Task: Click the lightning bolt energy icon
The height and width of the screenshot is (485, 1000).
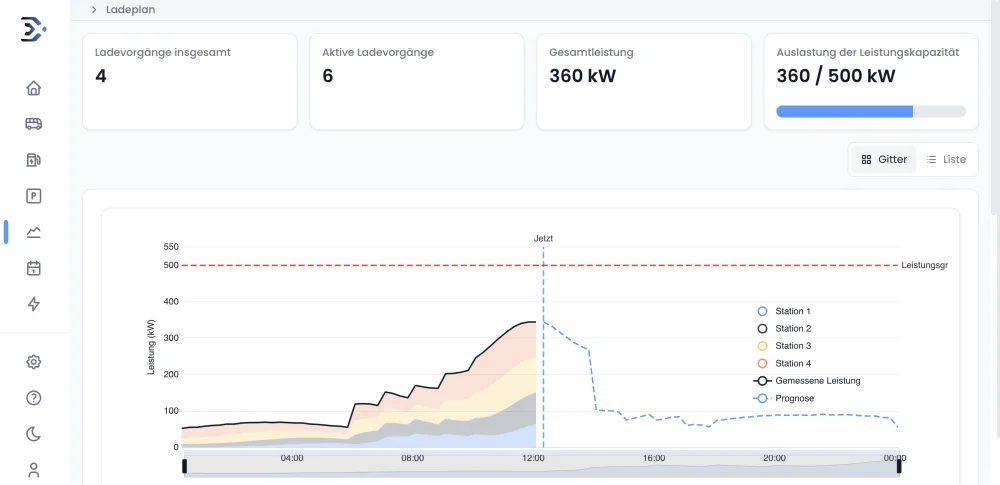Action: 34,304
